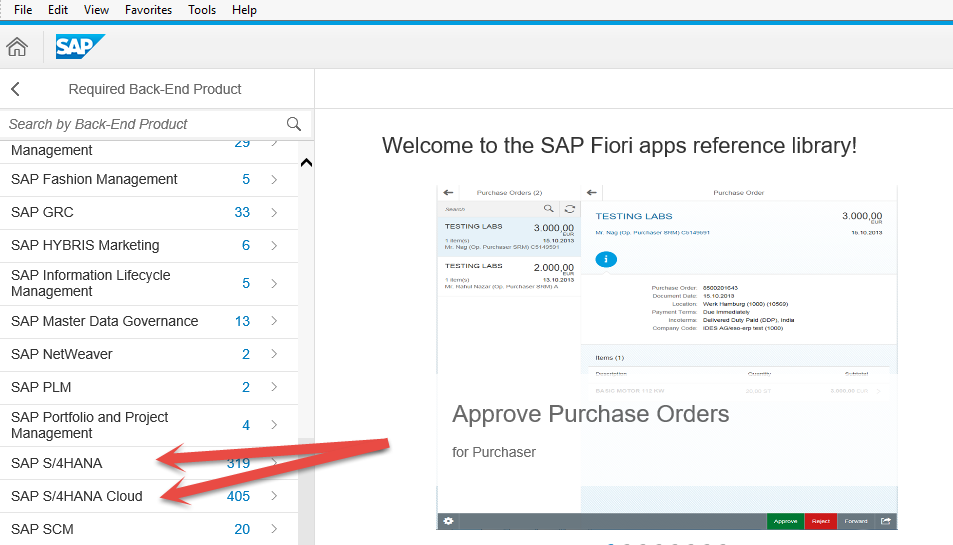Select SAP NetWeaver list item
The image size is (953, 545).
point(149,354)
